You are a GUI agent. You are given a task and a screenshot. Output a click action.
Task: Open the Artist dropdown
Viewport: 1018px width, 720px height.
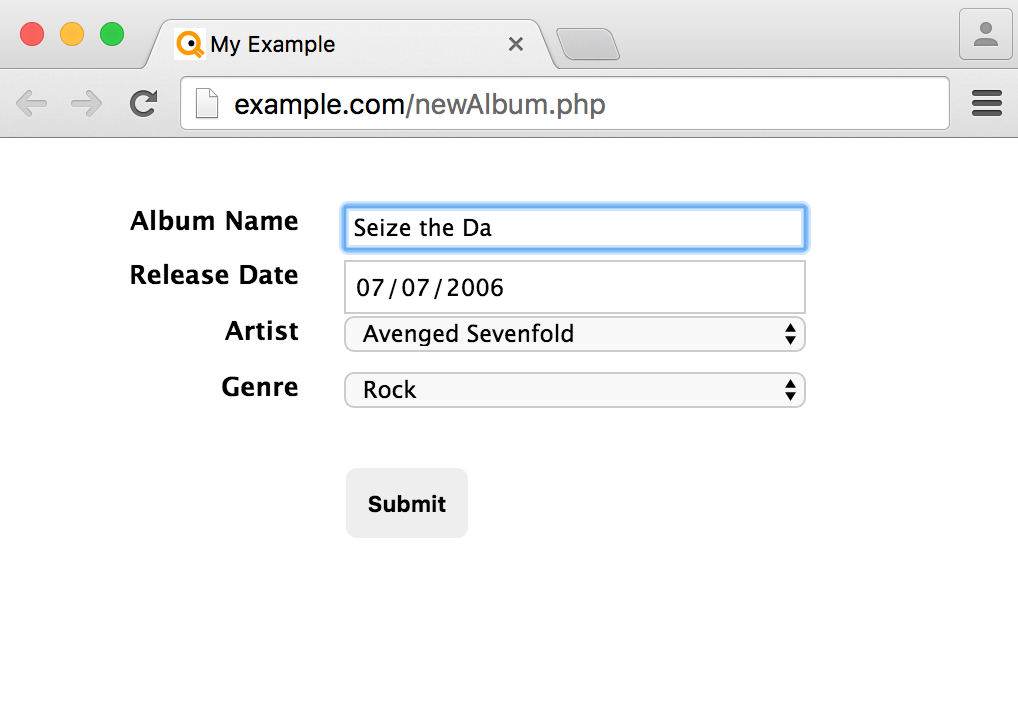pyautogui.click(x=574, y=334)
